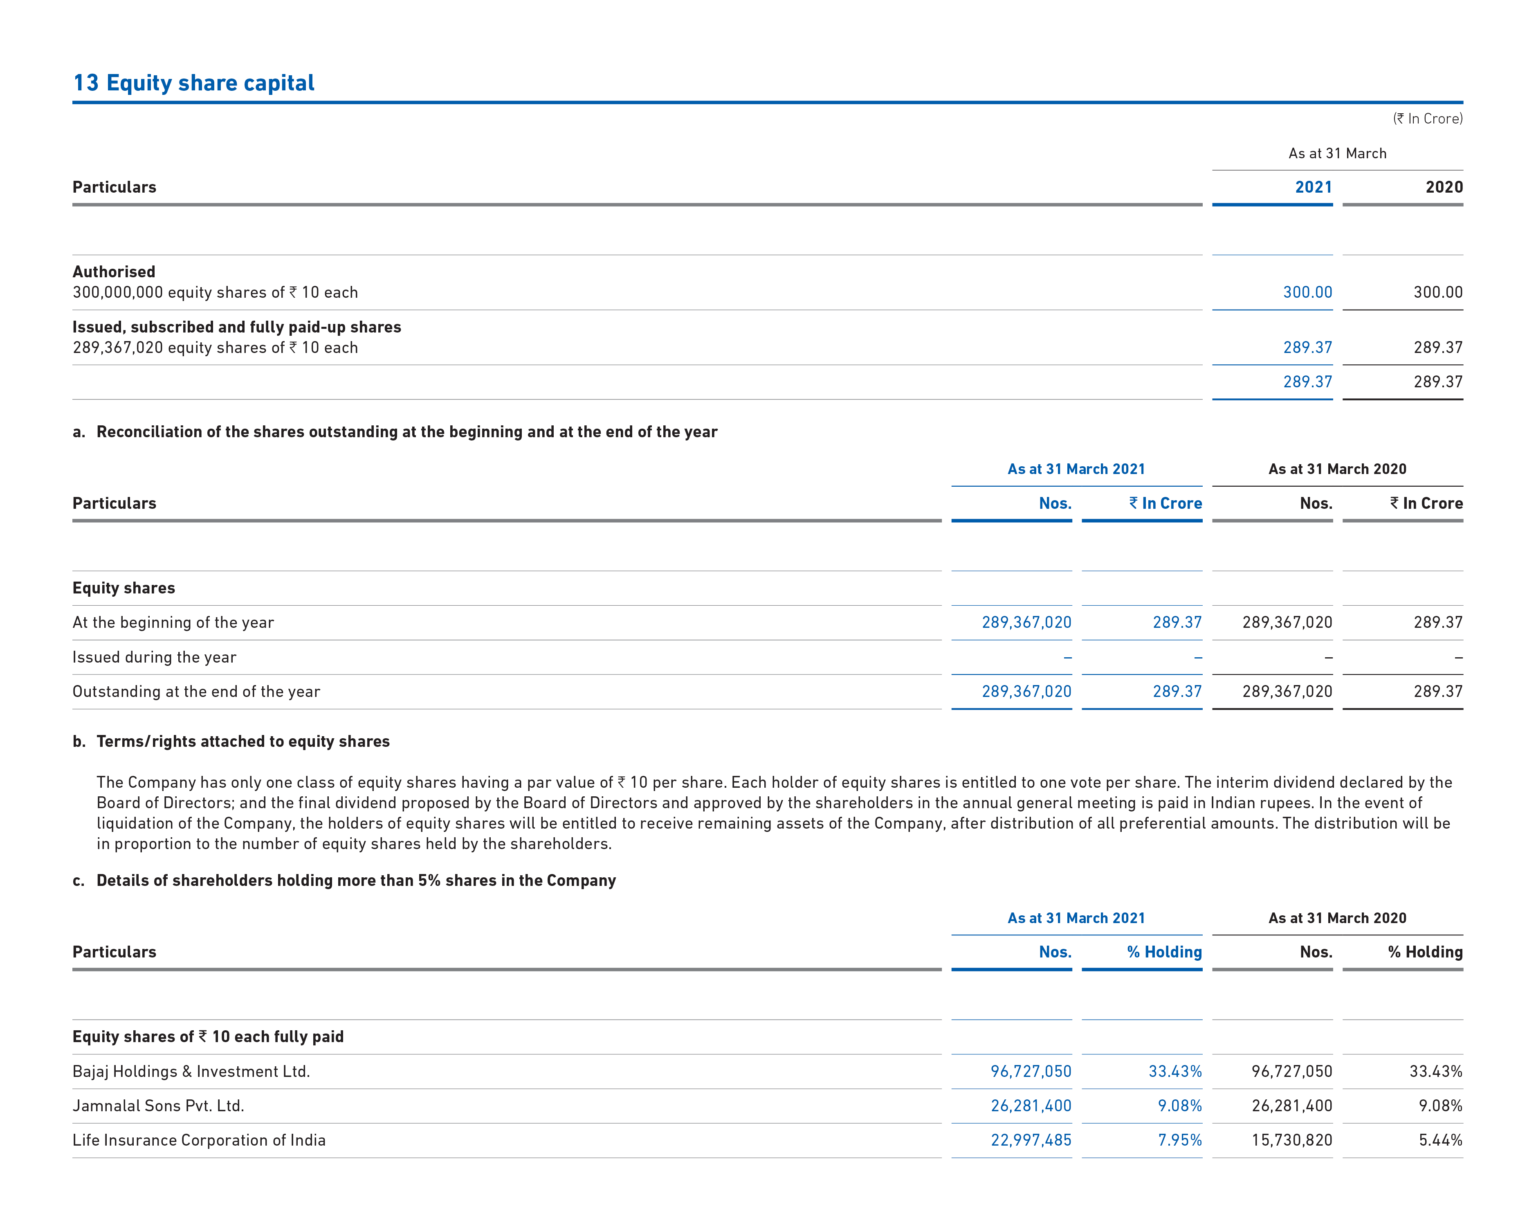The width and height of the screenshot is (1536, 1227).
Task: Click the Nos. column header
Action: click(x=1055, y=503)
